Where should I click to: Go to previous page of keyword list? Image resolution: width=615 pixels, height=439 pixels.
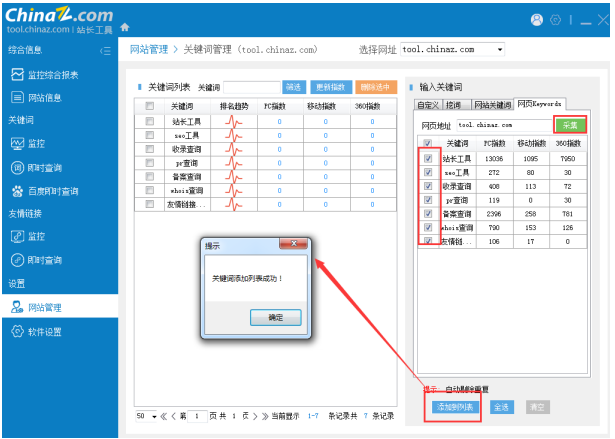(173, 416)
